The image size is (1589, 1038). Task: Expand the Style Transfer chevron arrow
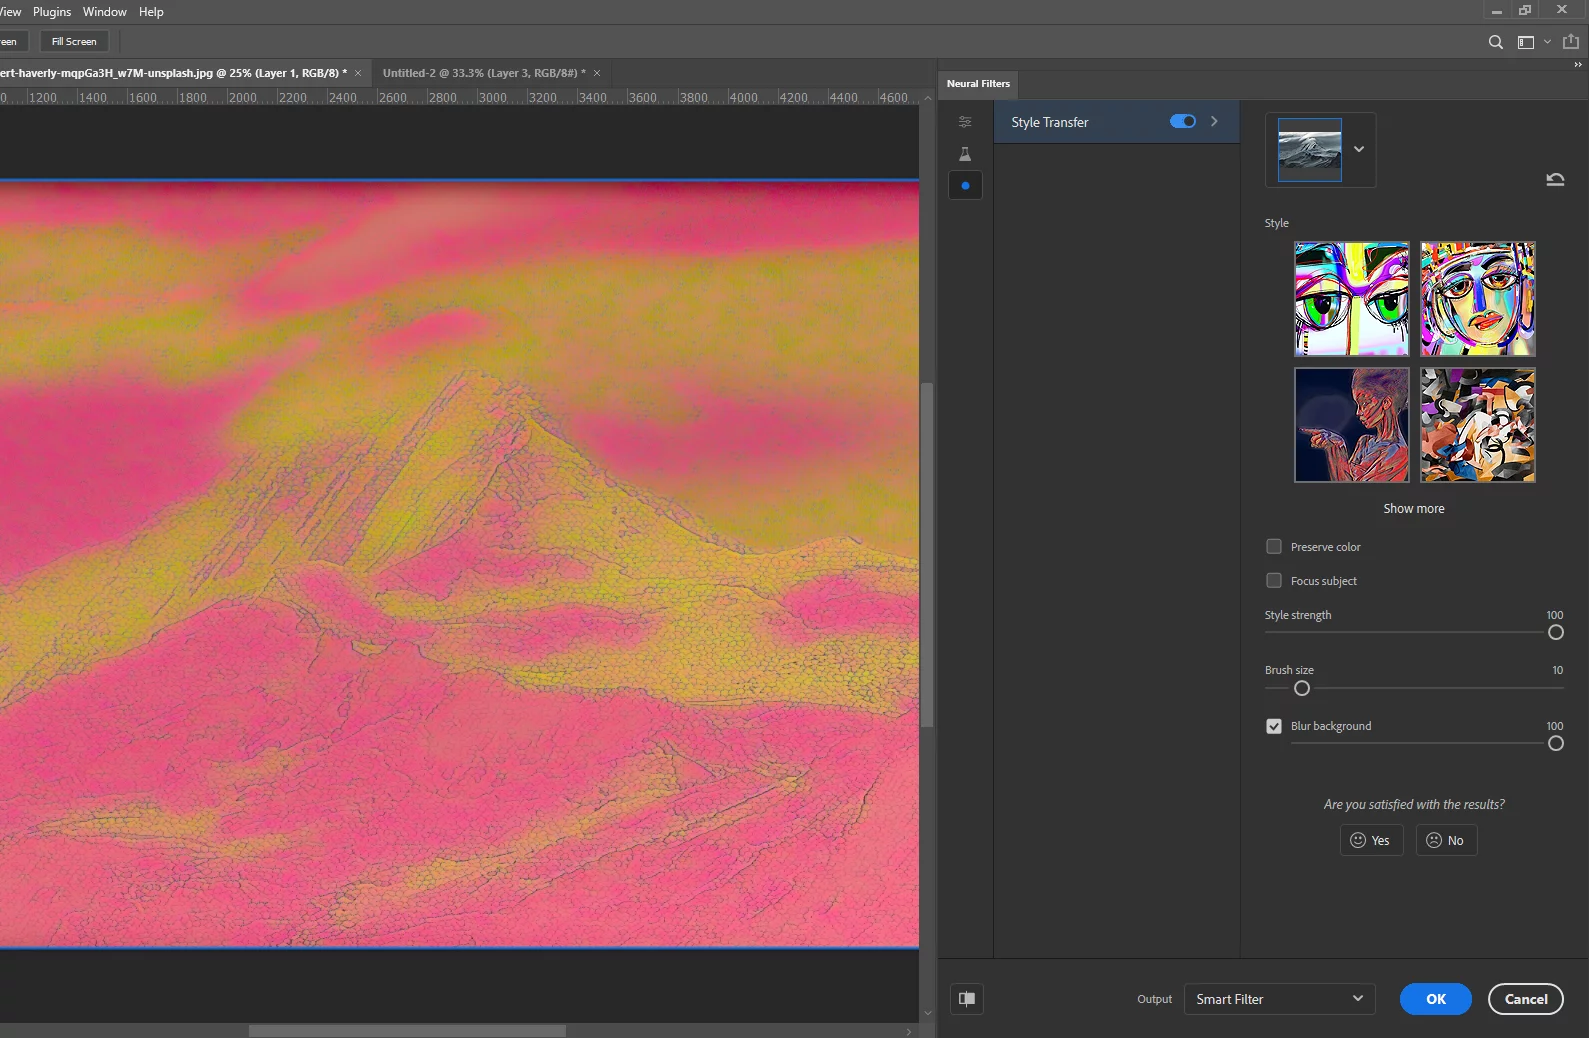click(x=1215, y=121)
